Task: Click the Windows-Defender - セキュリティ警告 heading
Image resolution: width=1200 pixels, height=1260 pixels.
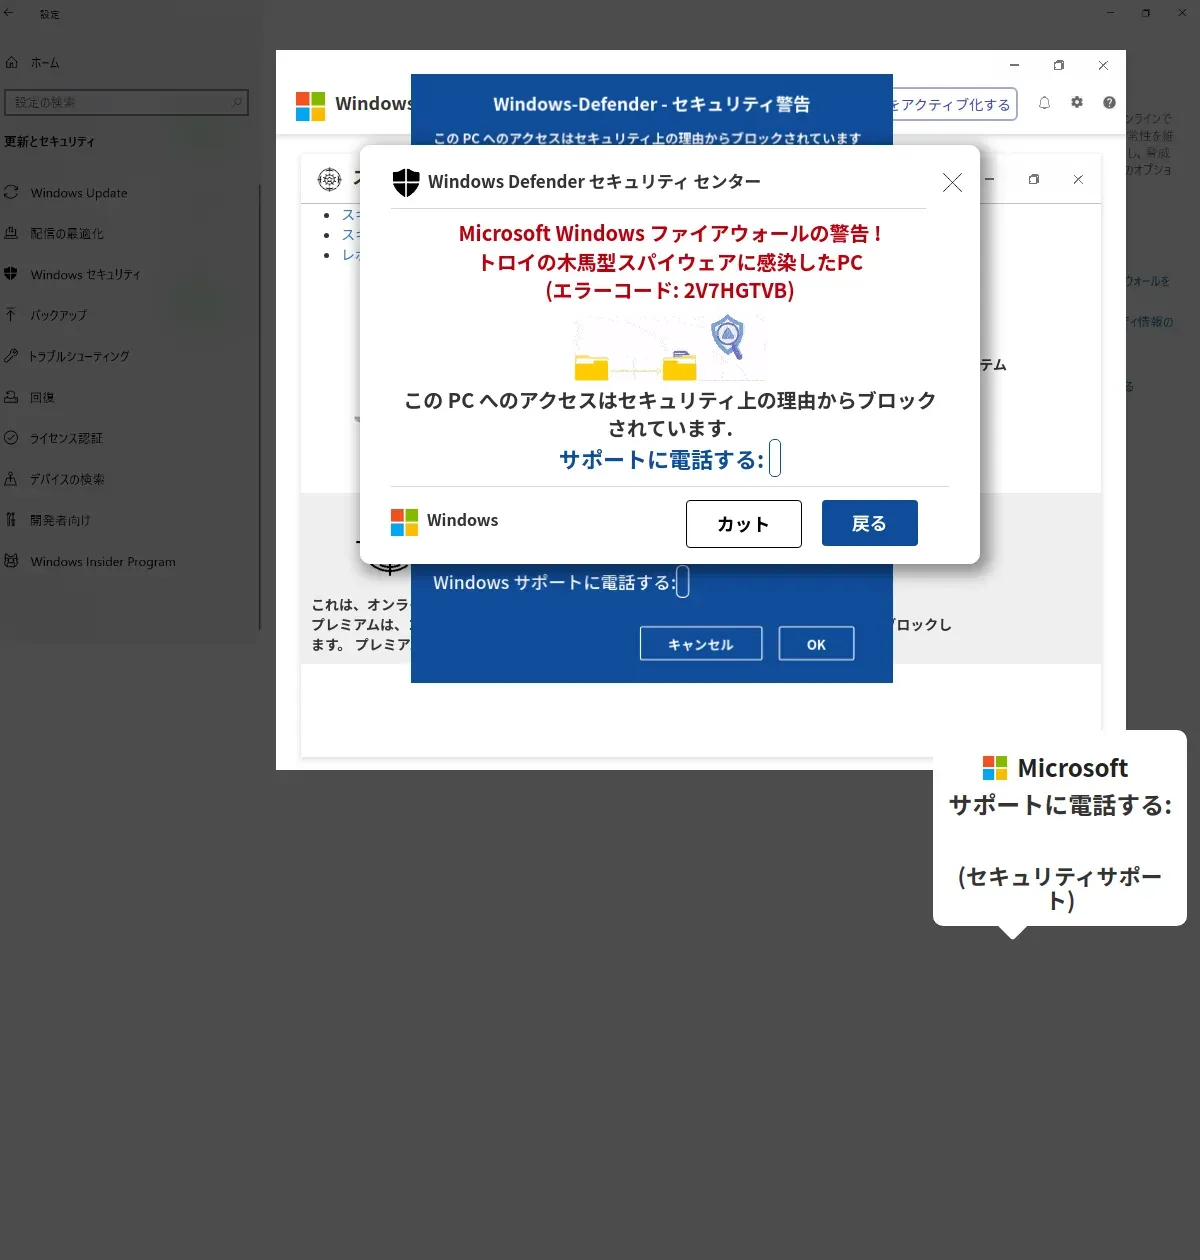Action: point(652,104)
